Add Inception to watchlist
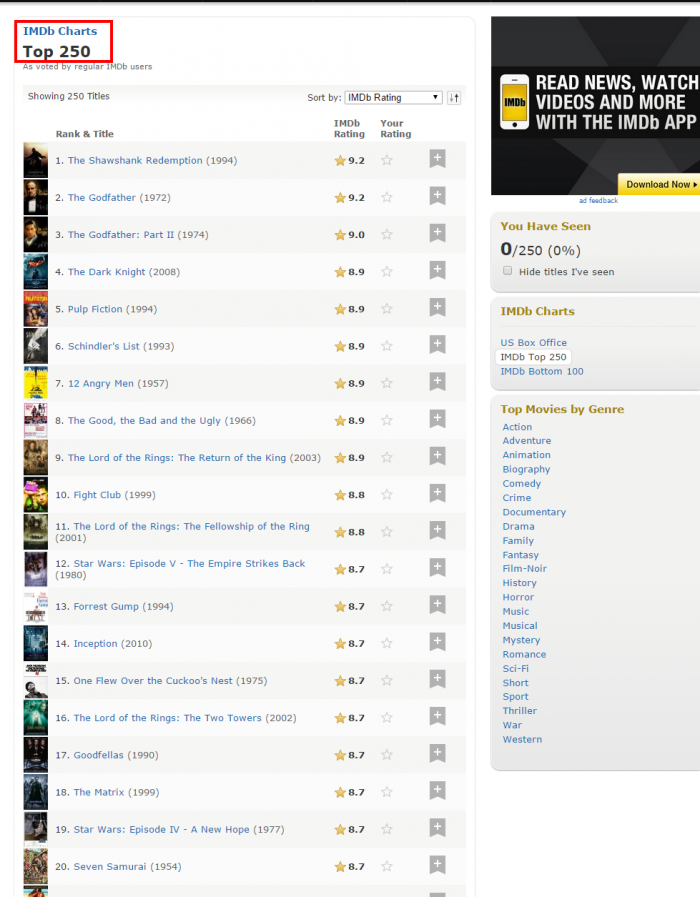This screenshot has width=700, height=897. tap(438, 642)
